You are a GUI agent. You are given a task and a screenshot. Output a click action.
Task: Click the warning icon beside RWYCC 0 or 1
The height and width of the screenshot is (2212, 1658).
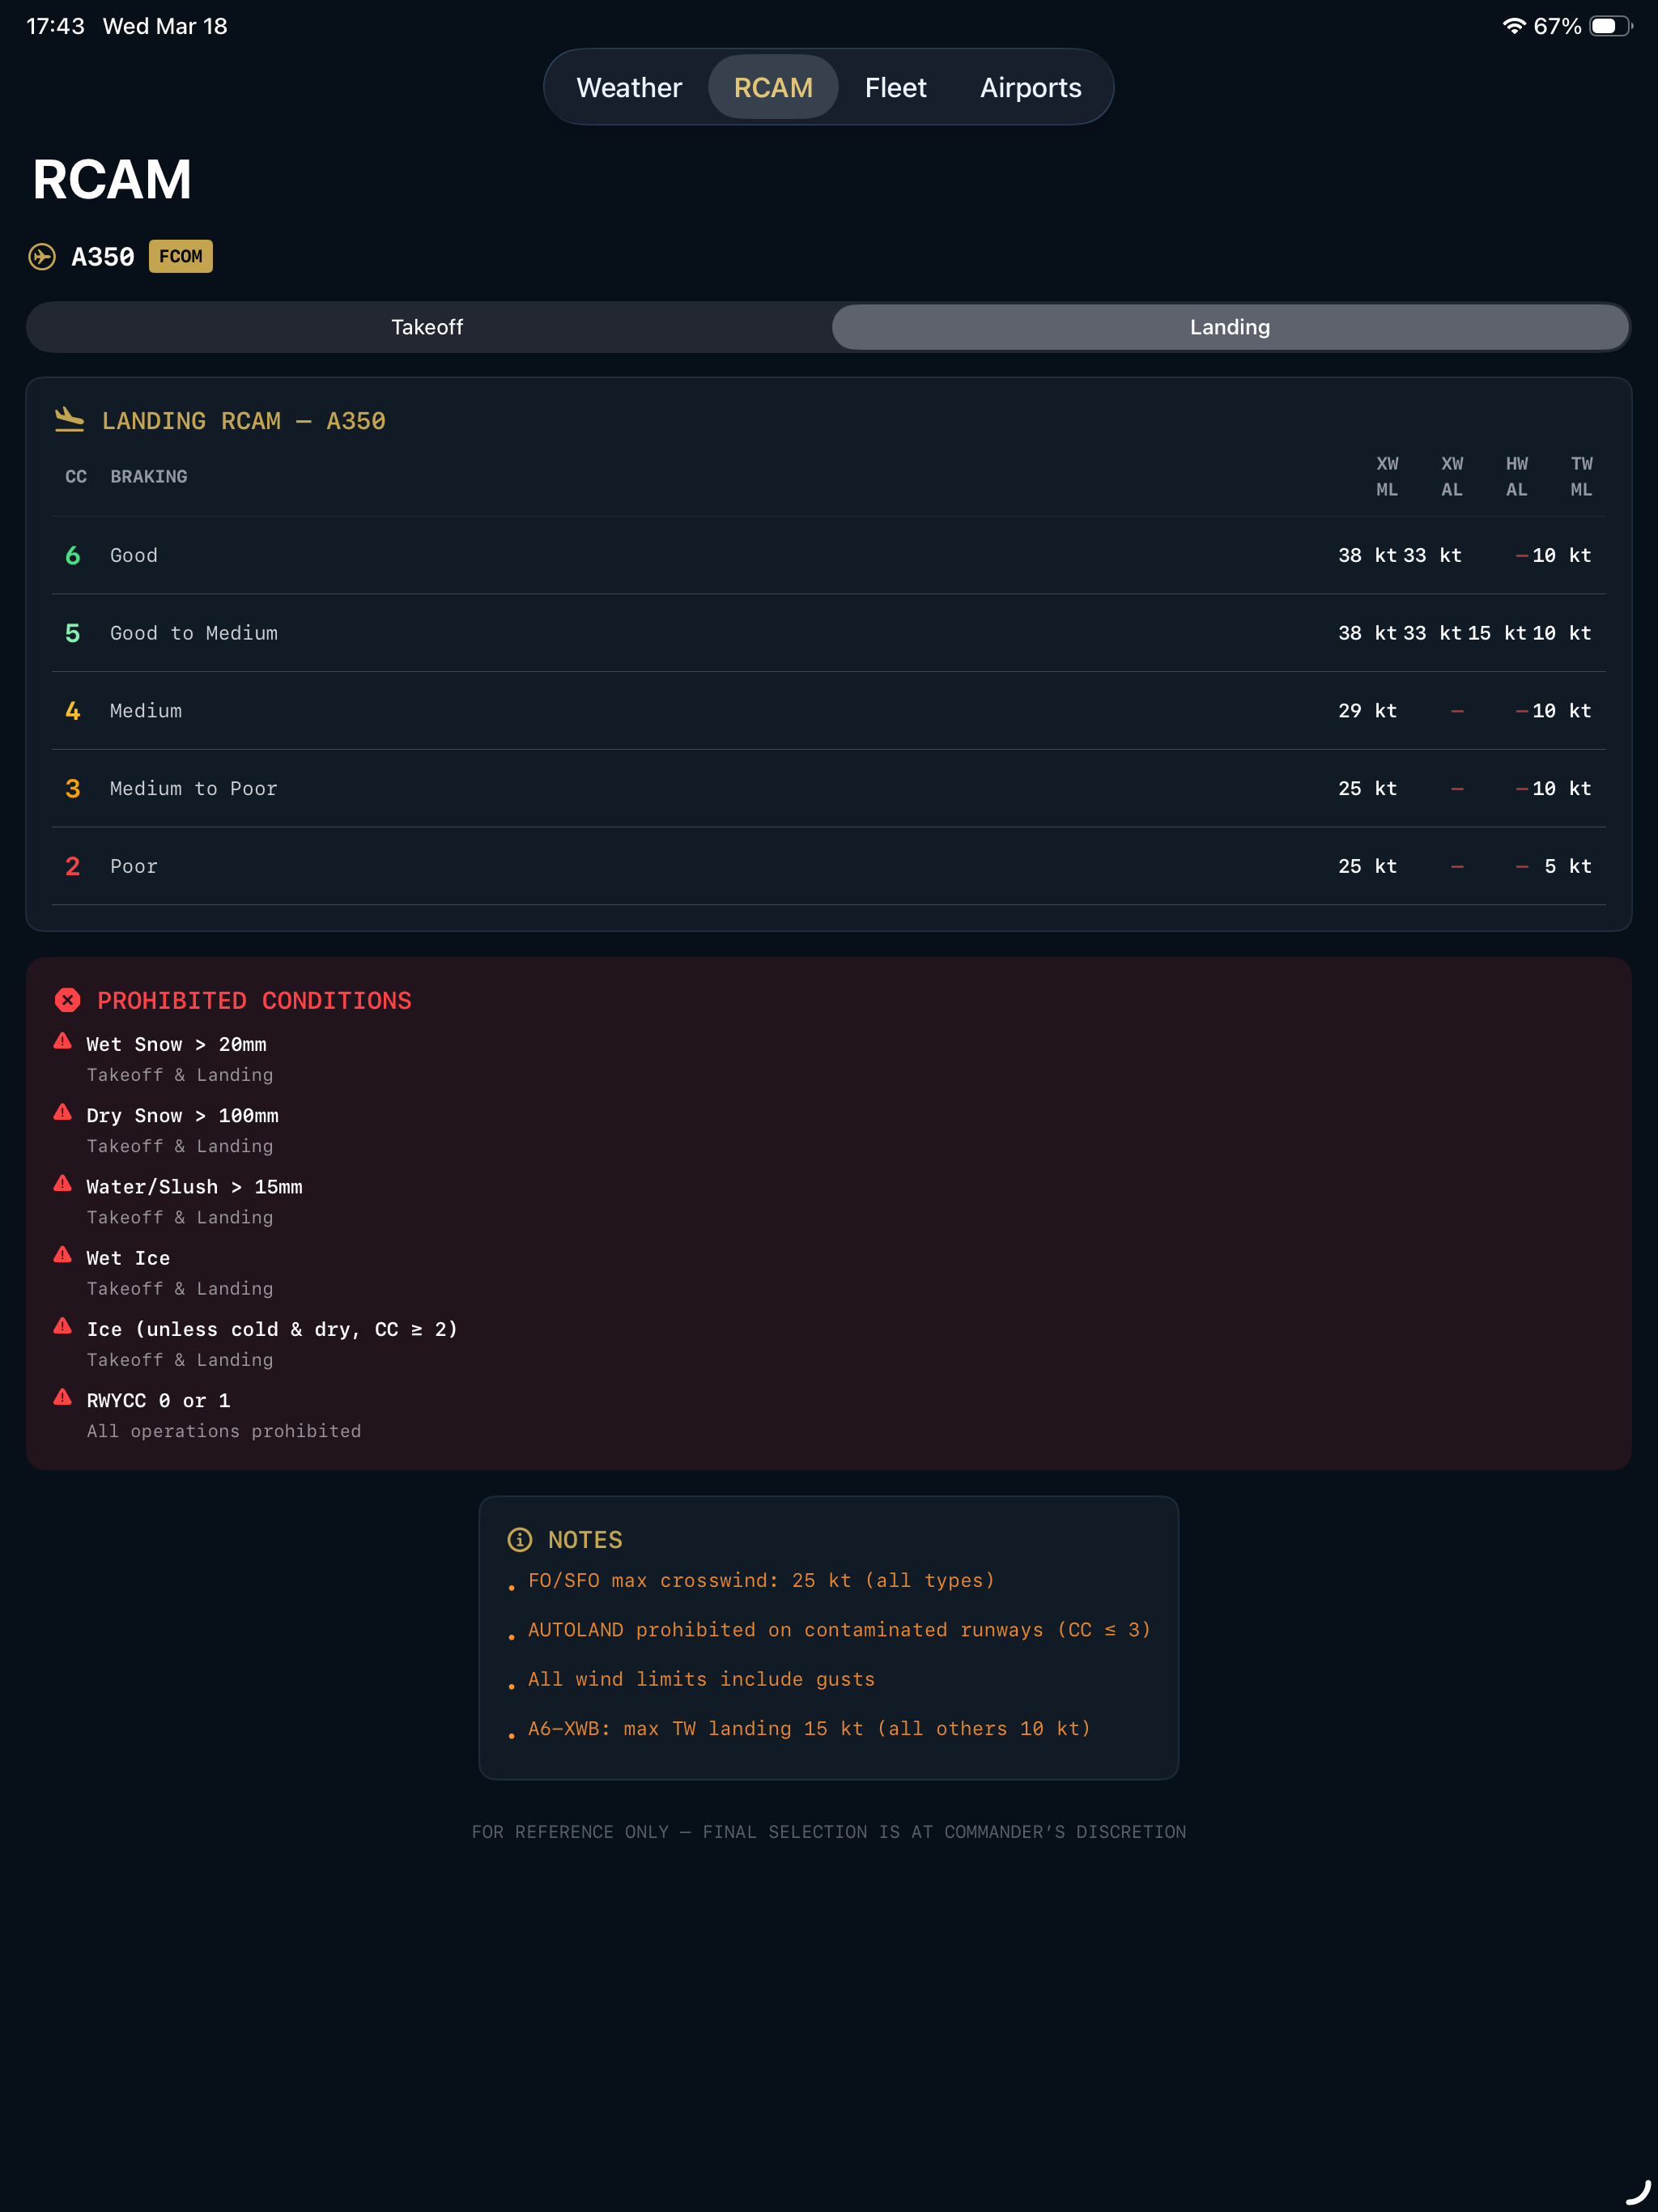(x=63, y=1397)
